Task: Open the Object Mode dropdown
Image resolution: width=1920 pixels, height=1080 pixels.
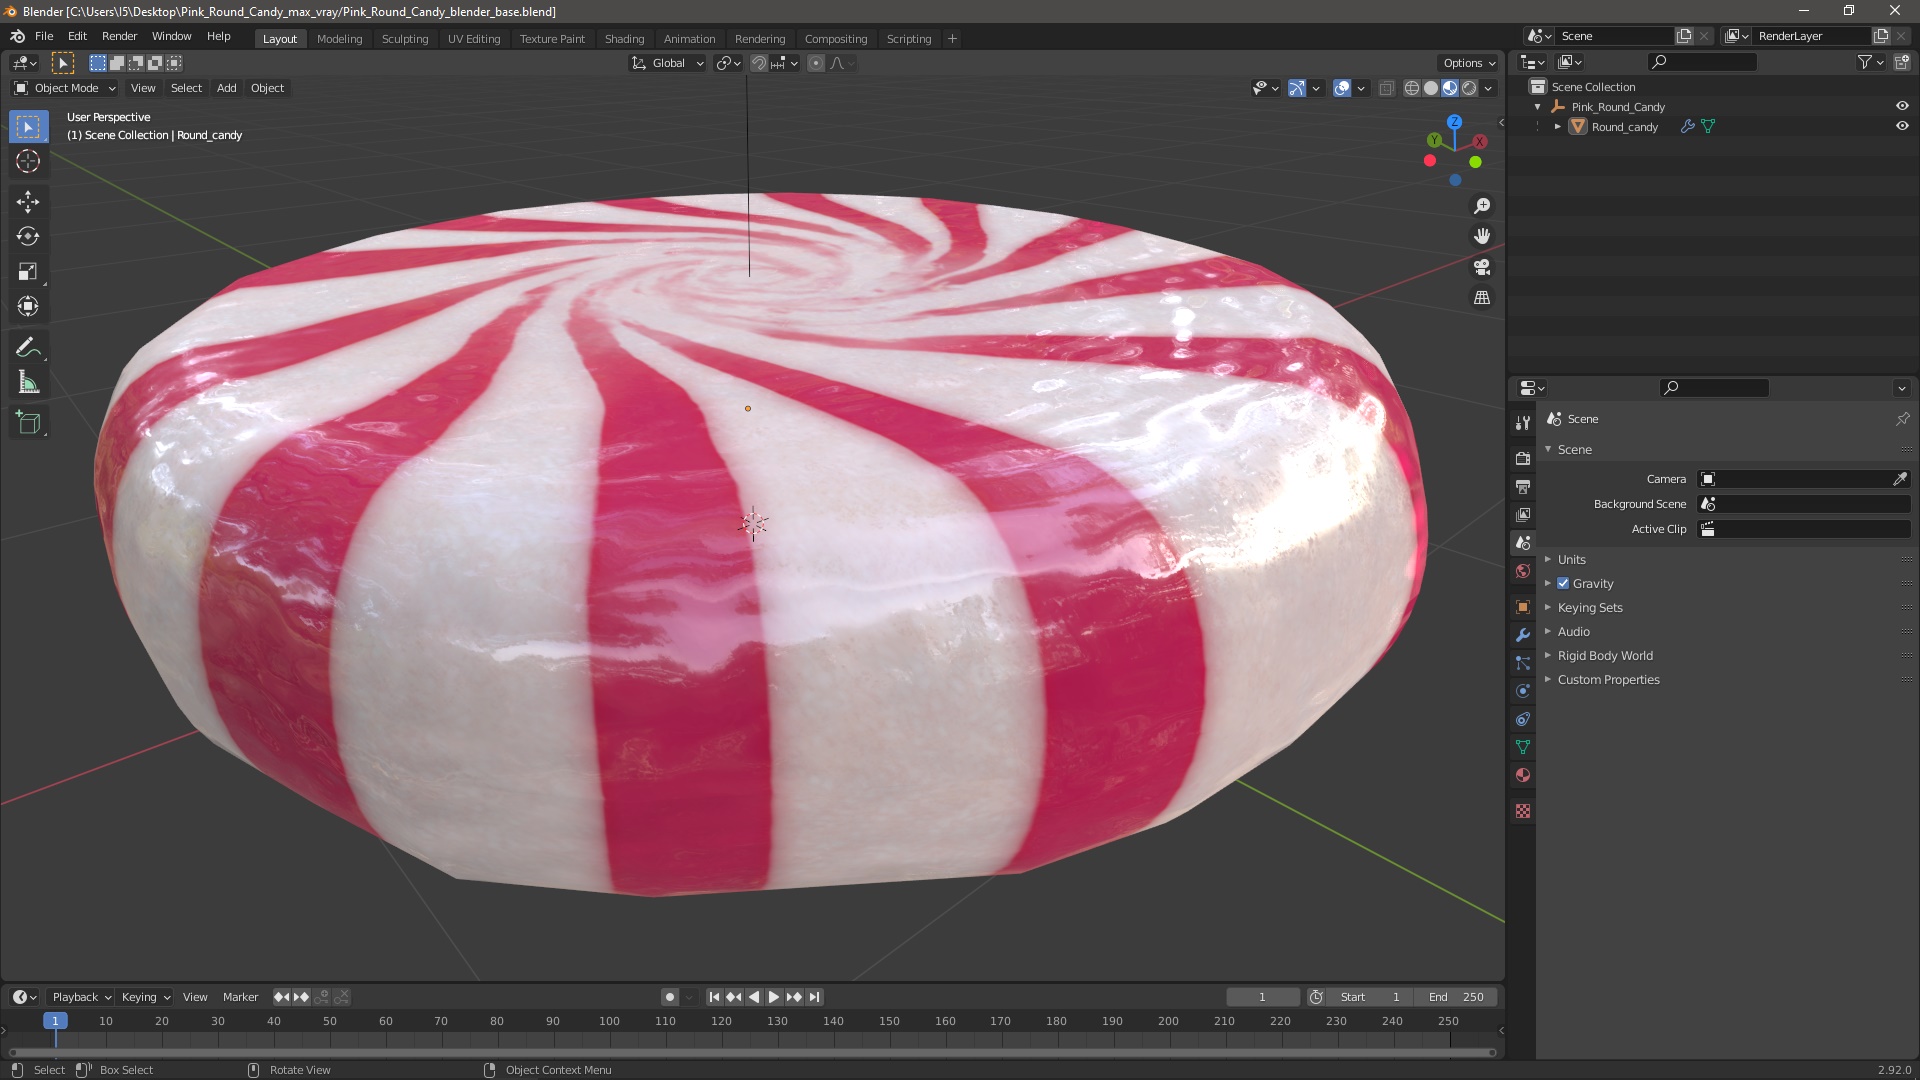Action: 65,88
